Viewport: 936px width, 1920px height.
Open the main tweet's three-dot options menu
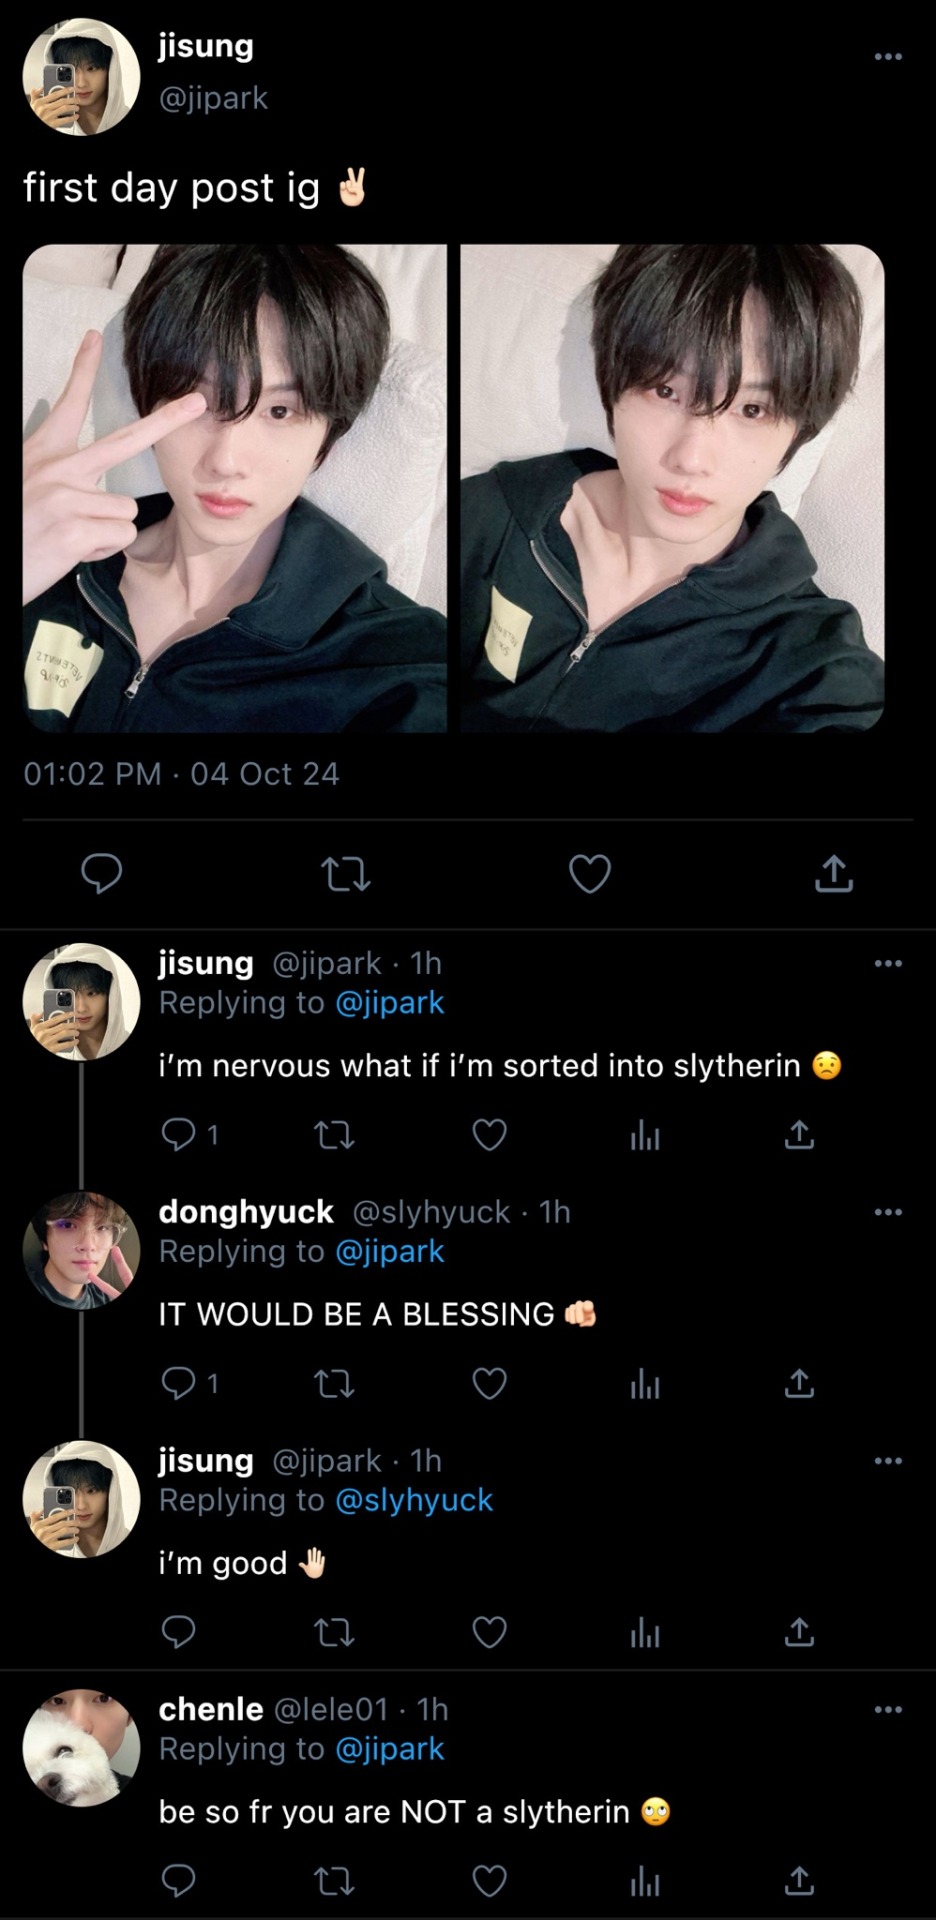tap(888, 57)
